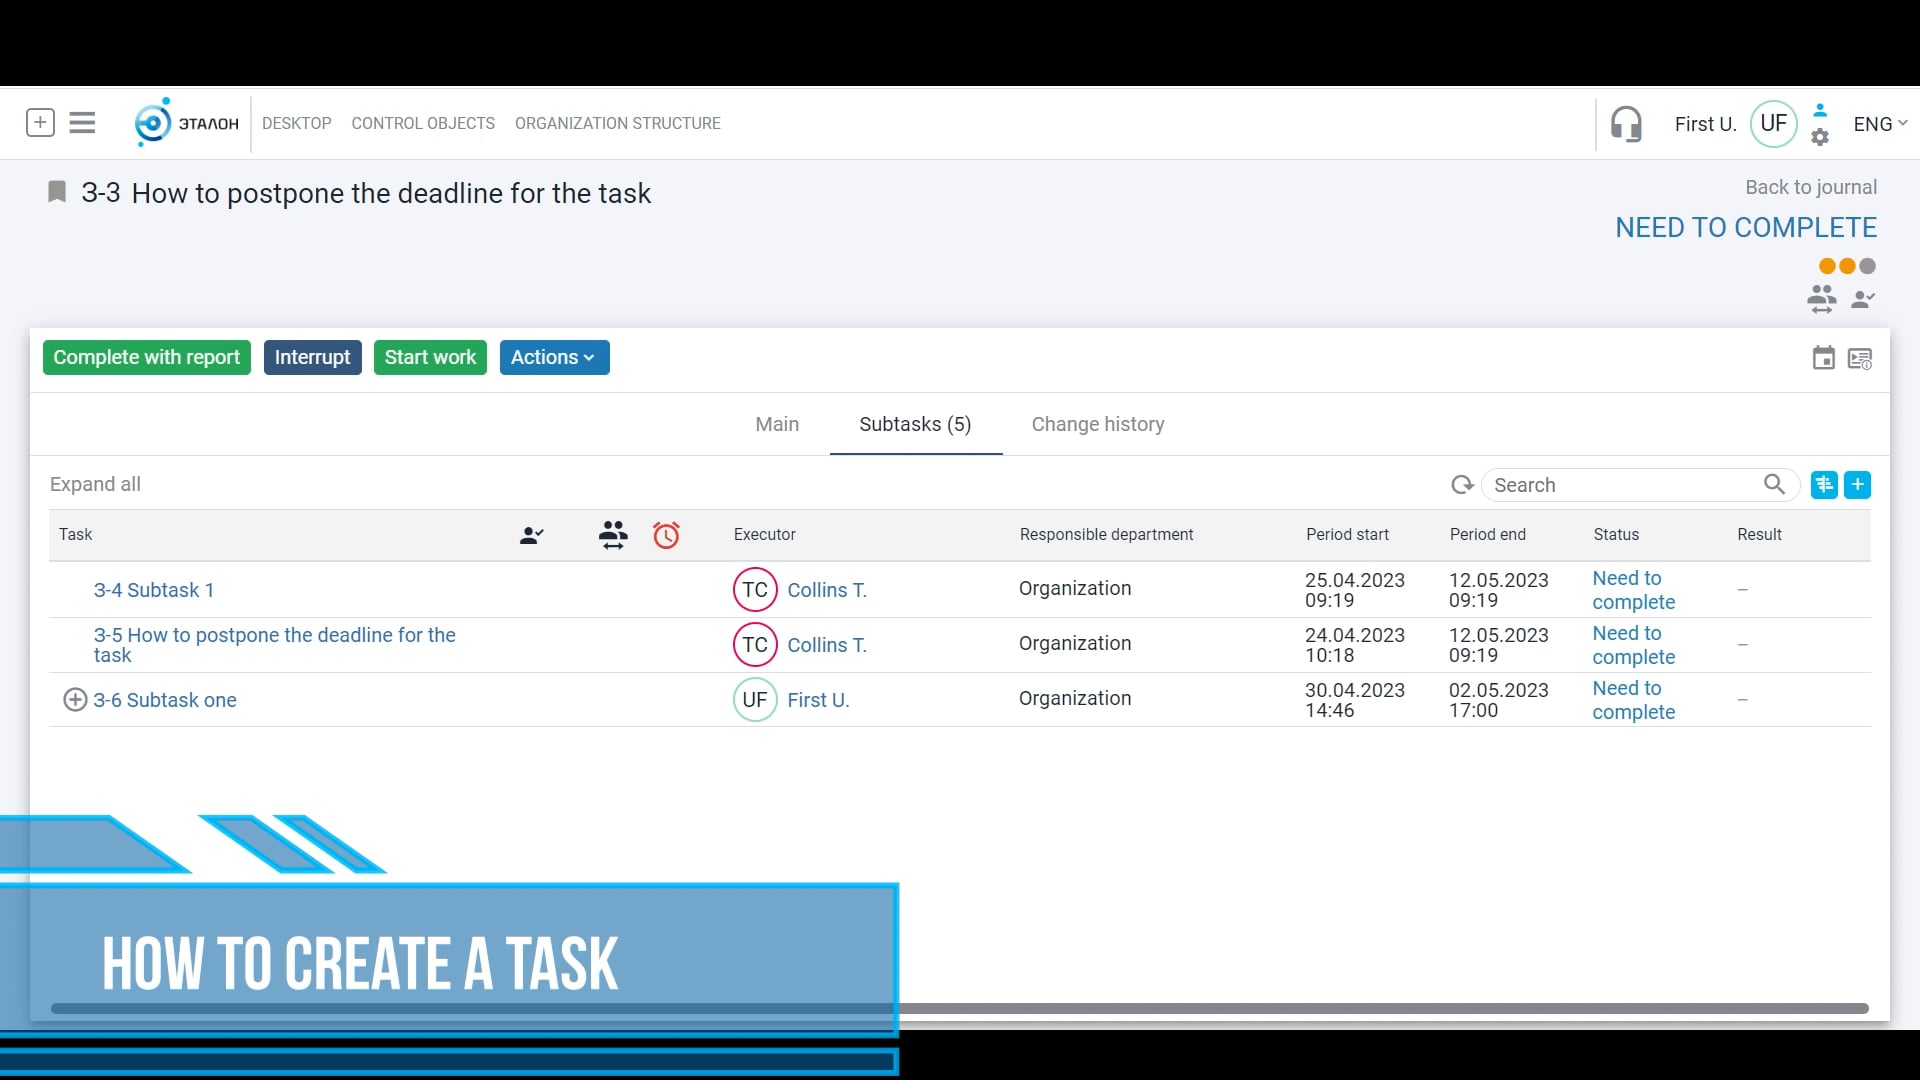
Task: Switch to the Change history tab
Action: 1097,424
